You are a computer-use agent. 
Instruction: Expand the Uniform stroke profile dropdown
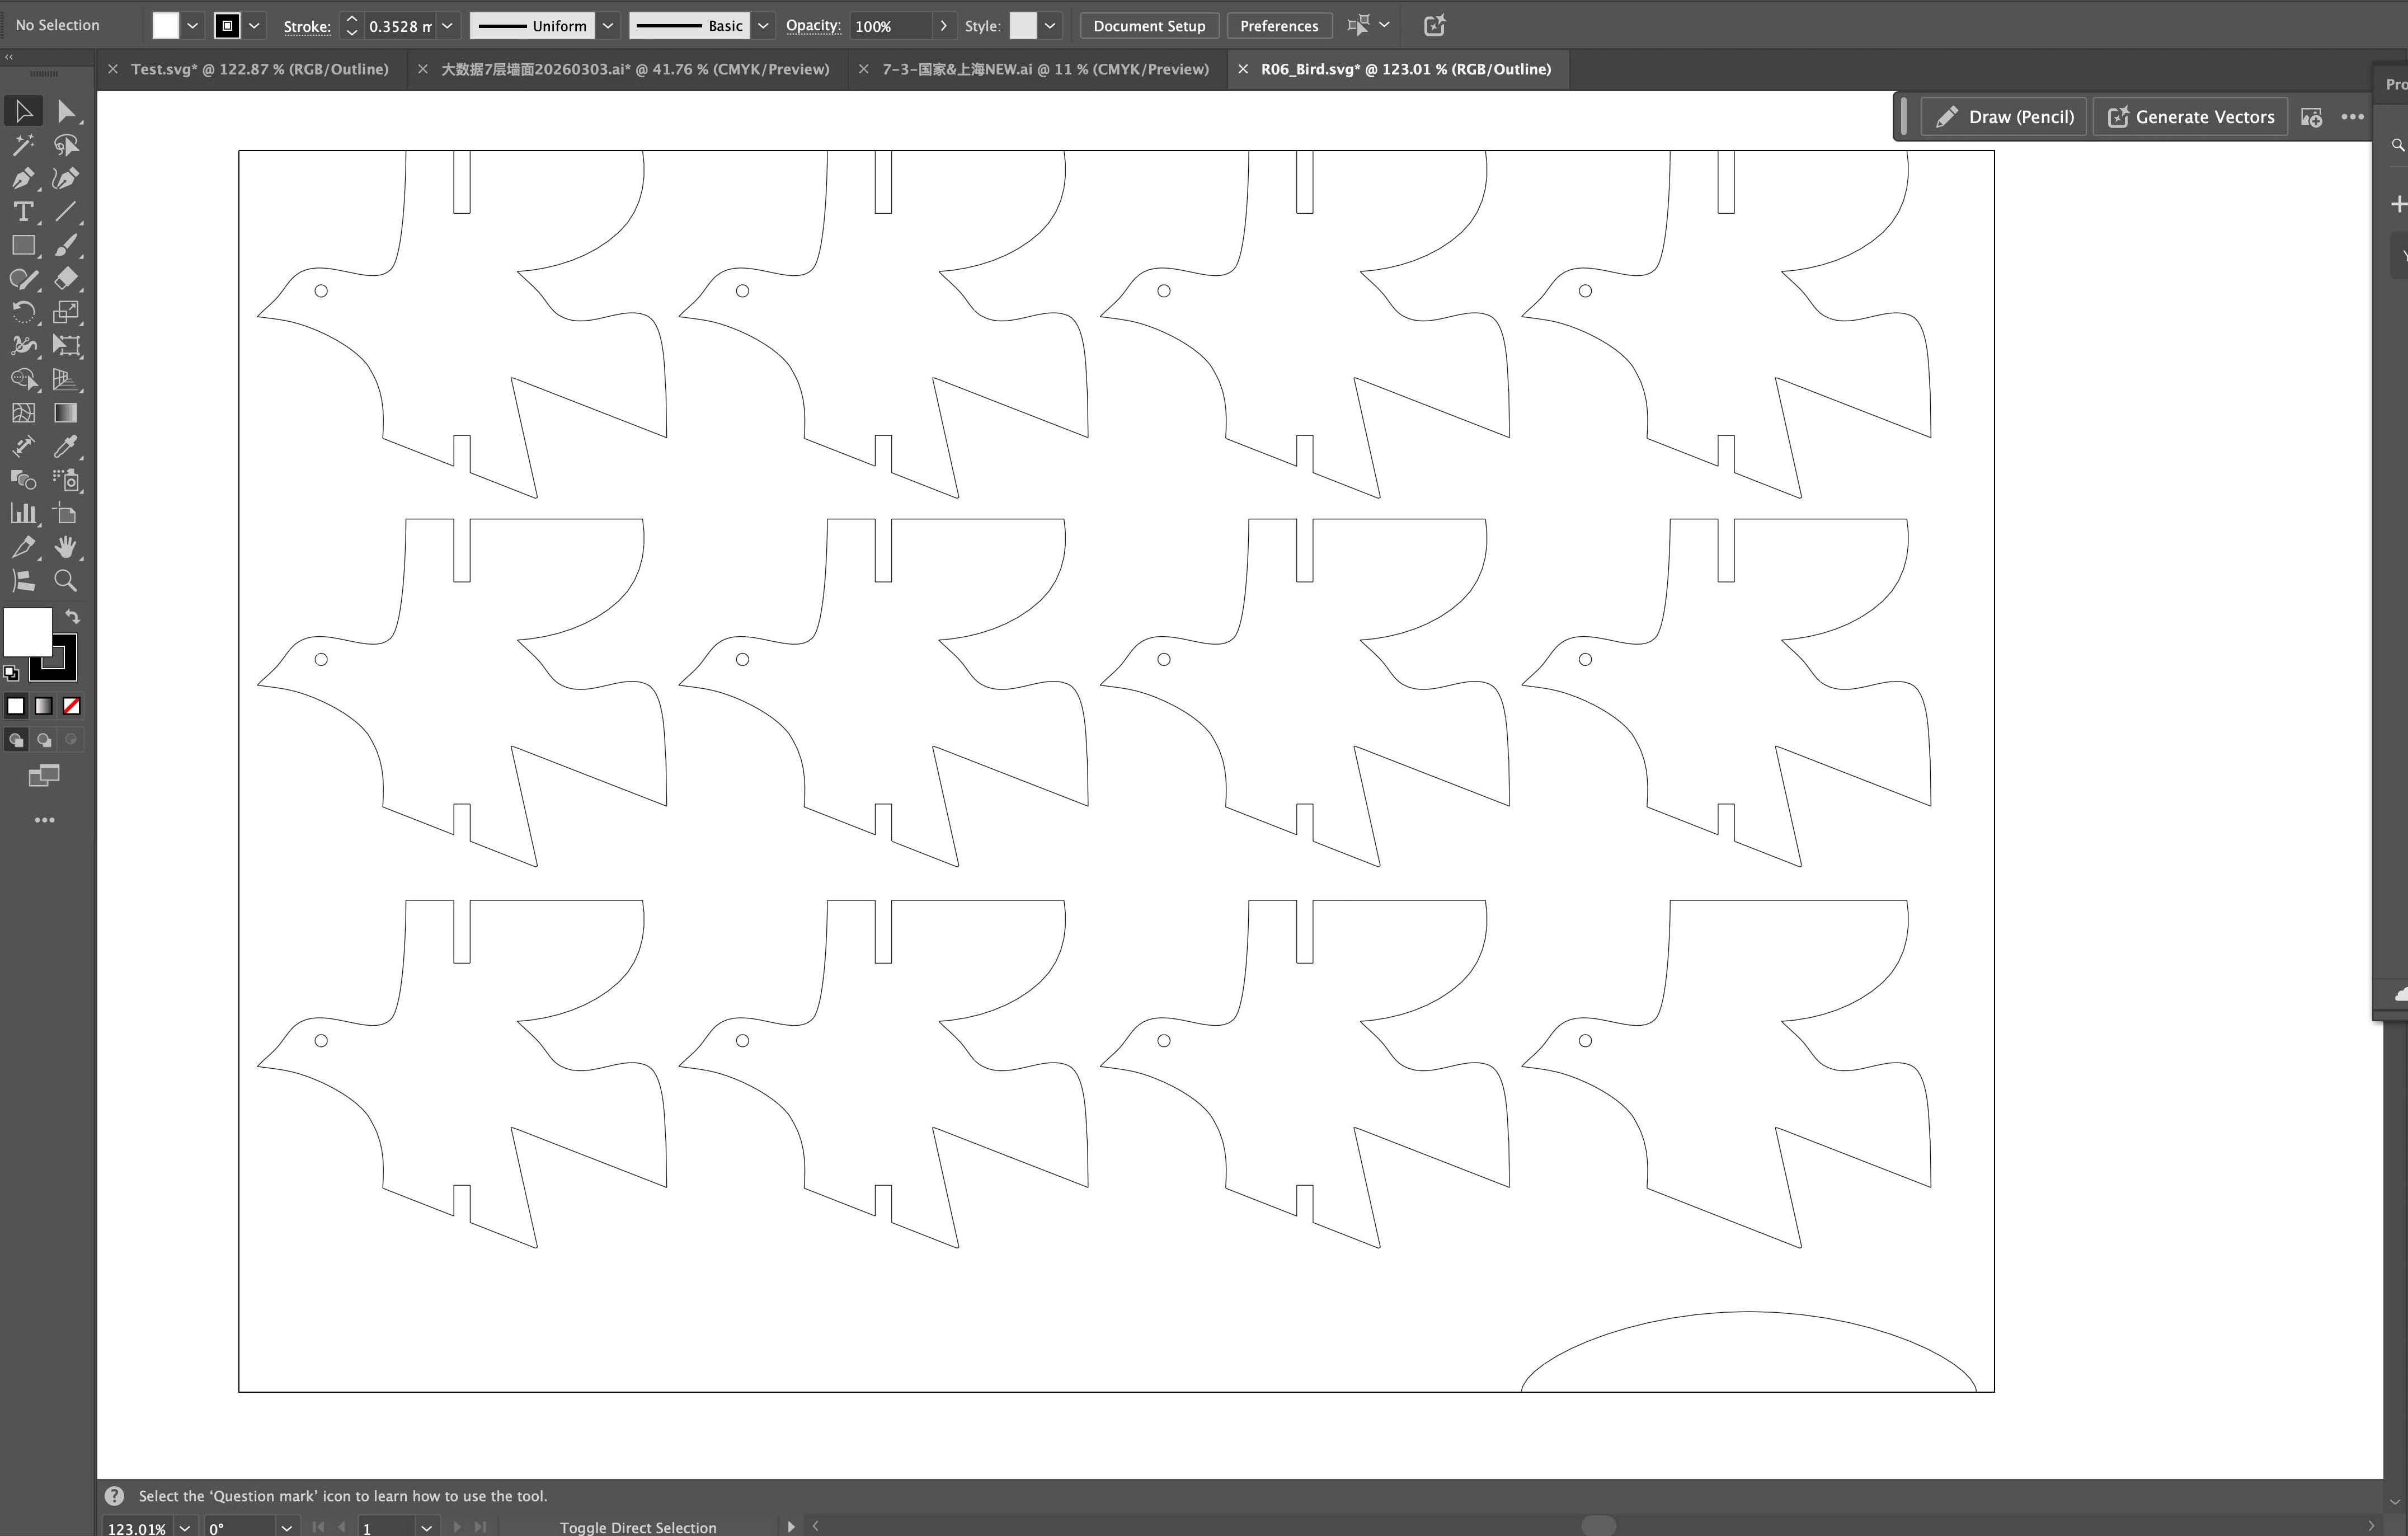[608, 25]
